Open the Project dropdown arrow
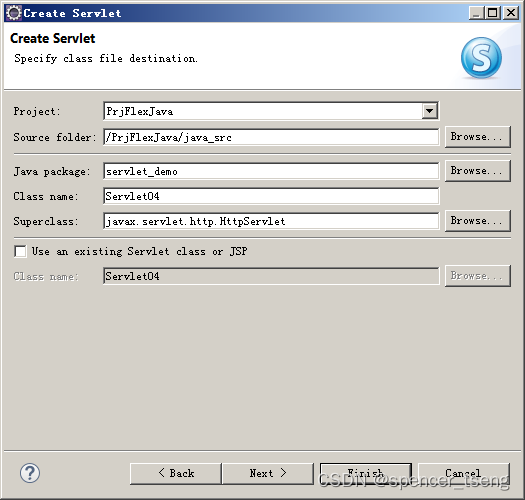 (x=430, y=111)
